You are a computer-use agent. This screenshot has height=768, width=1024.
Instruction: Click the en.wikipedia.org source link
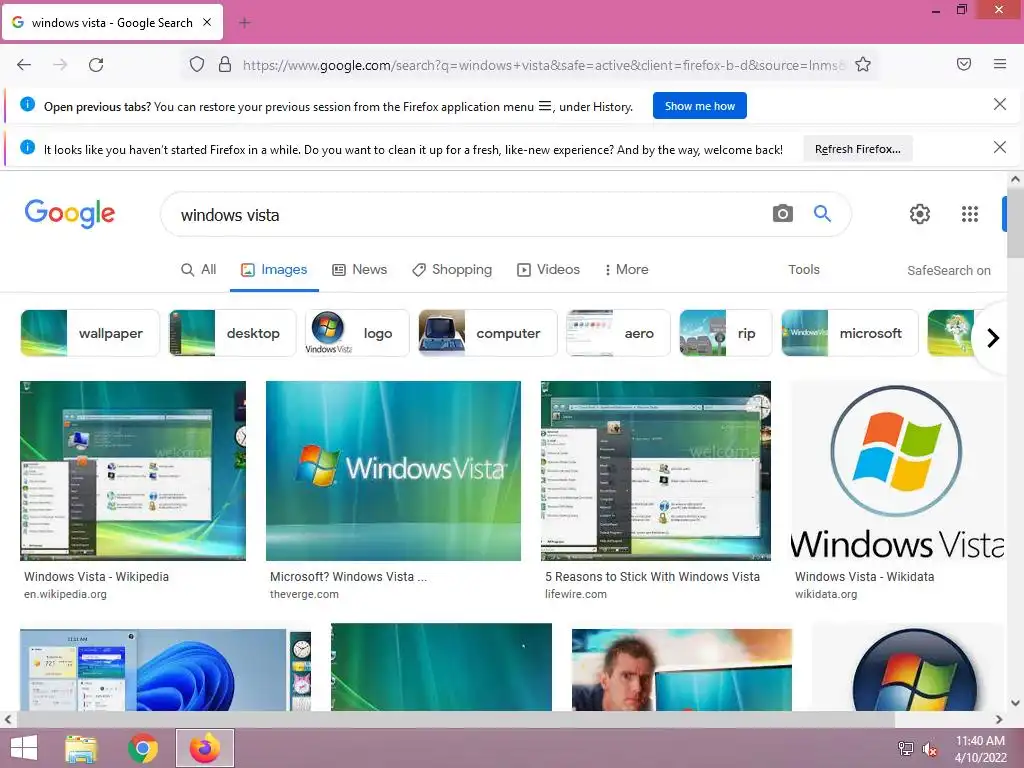coord(65,594)
